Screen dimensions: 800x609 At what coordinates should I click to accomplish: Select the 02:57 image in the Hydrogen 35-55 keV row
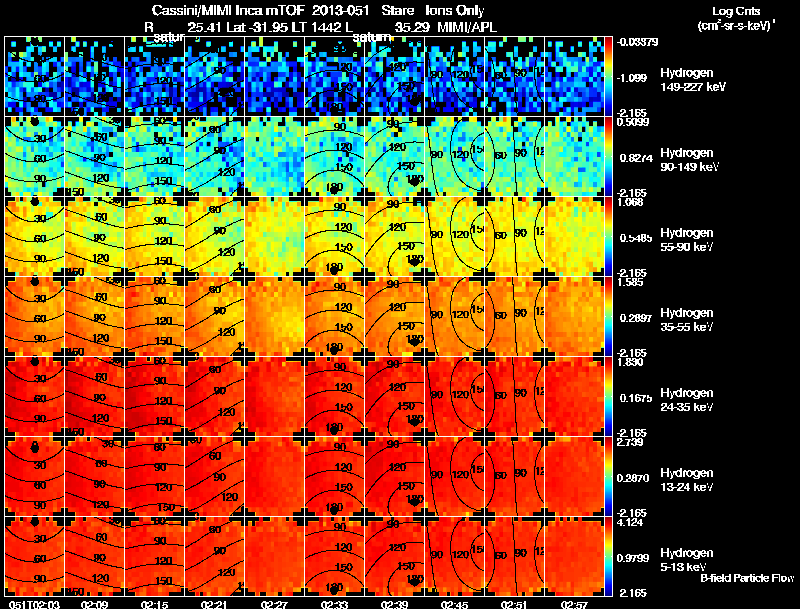coord(574,317)
